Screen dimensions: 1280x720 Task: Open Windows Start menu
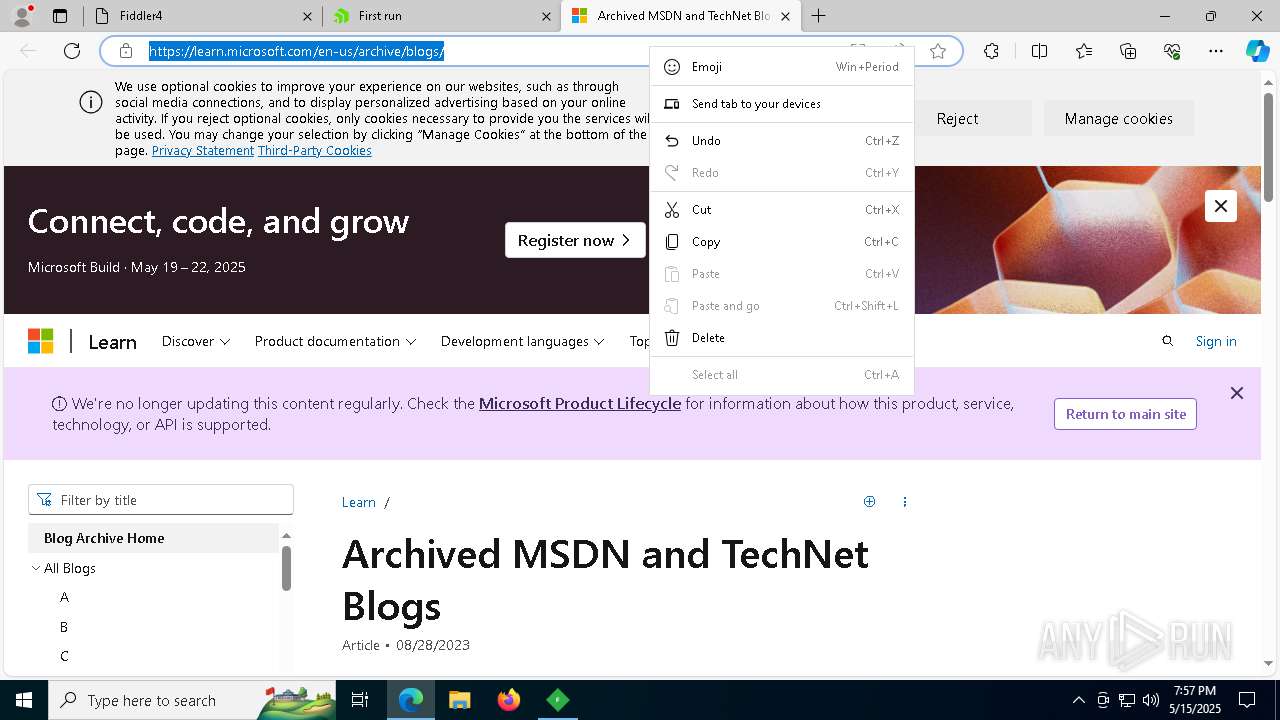coord(24,700)
